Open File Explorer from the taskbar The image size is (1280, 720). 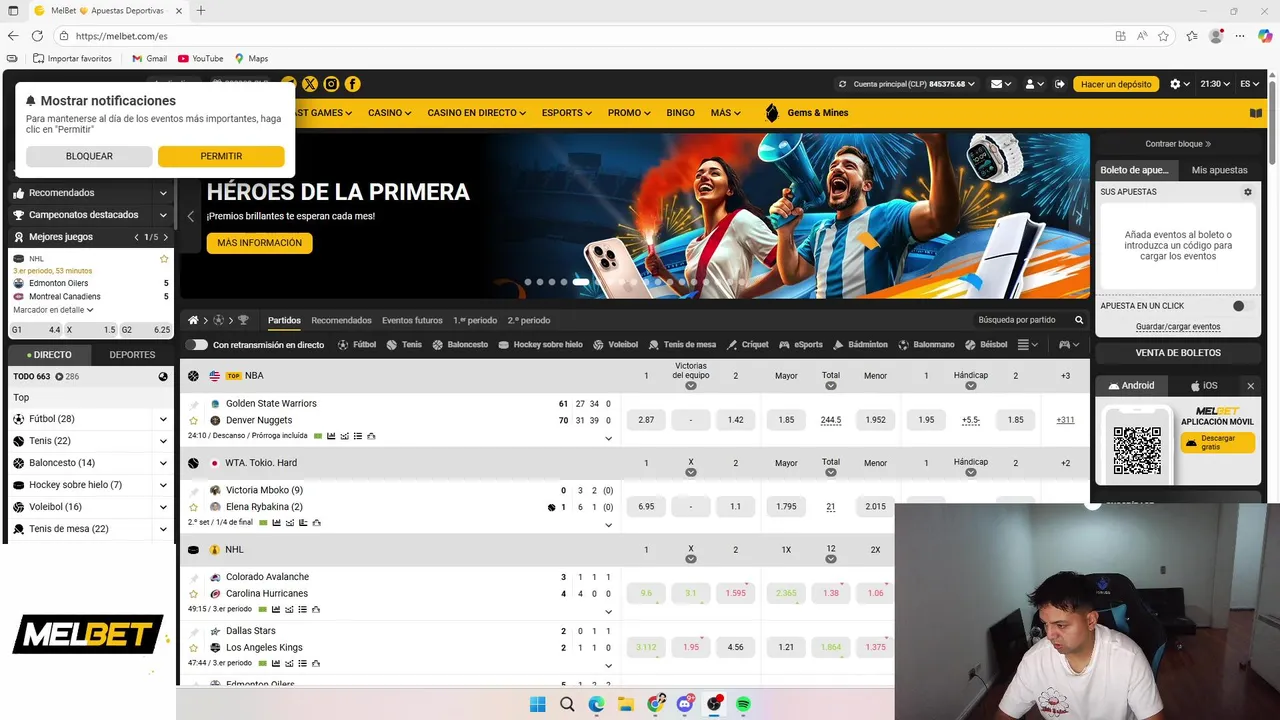tap(626, 704)
